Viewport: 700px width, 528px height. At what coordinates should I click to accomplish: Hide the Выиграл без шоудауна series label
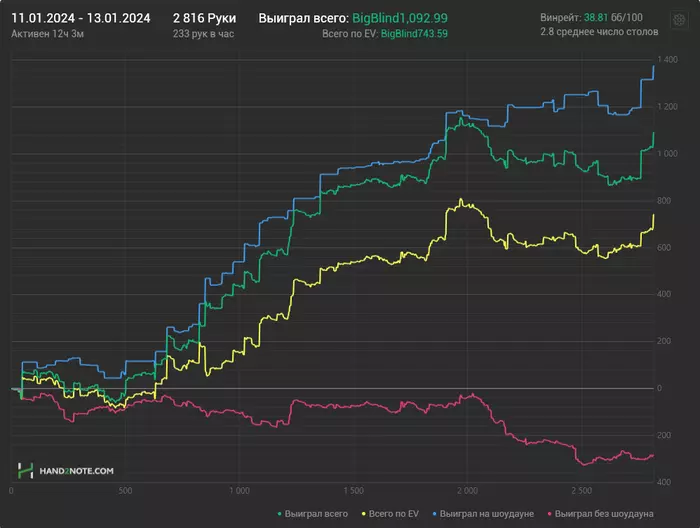point(604,514)
